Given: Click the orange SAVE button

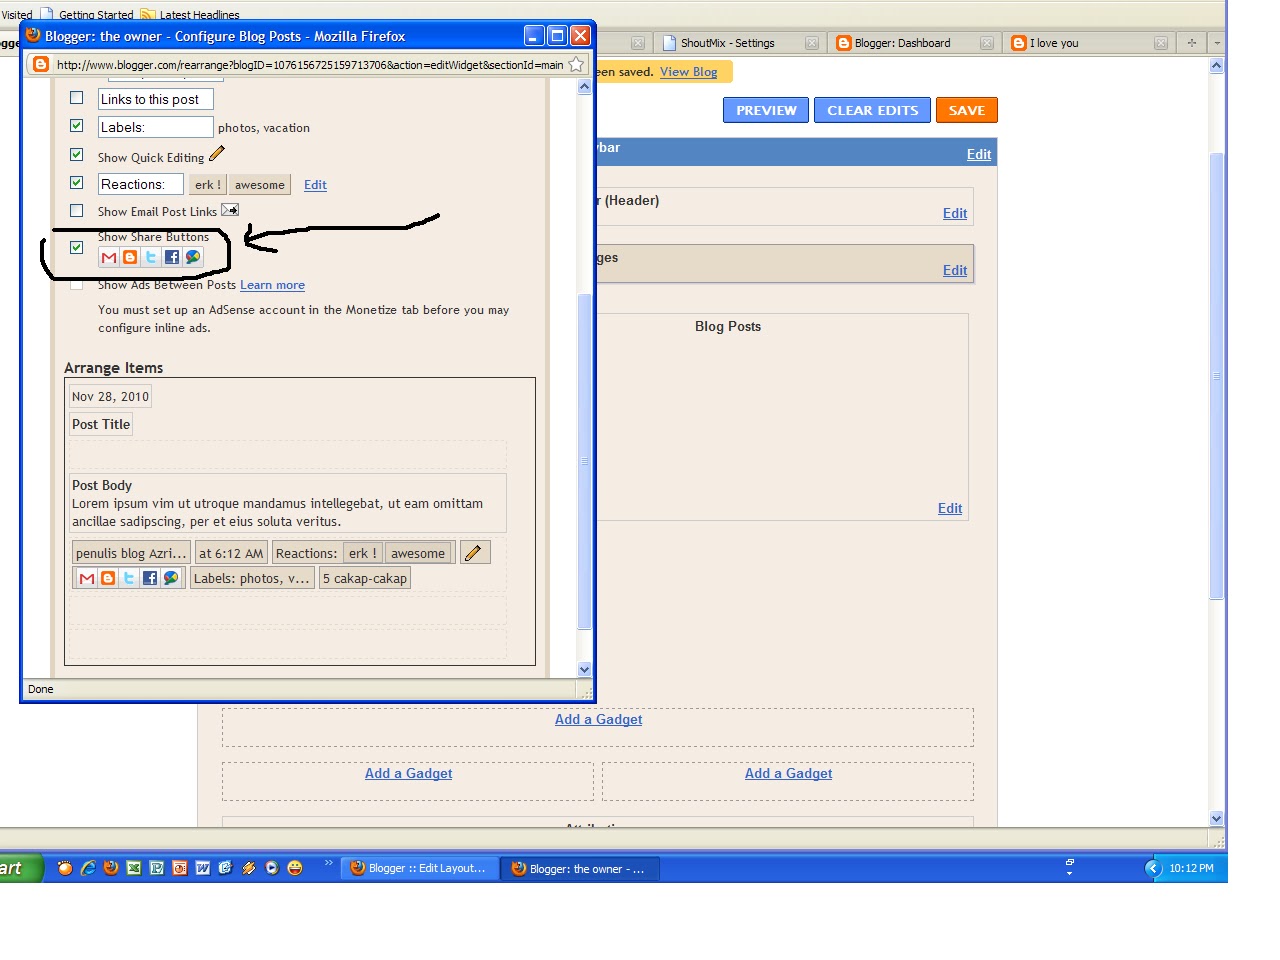Looking at the screenshot, I should coord(966,110).
